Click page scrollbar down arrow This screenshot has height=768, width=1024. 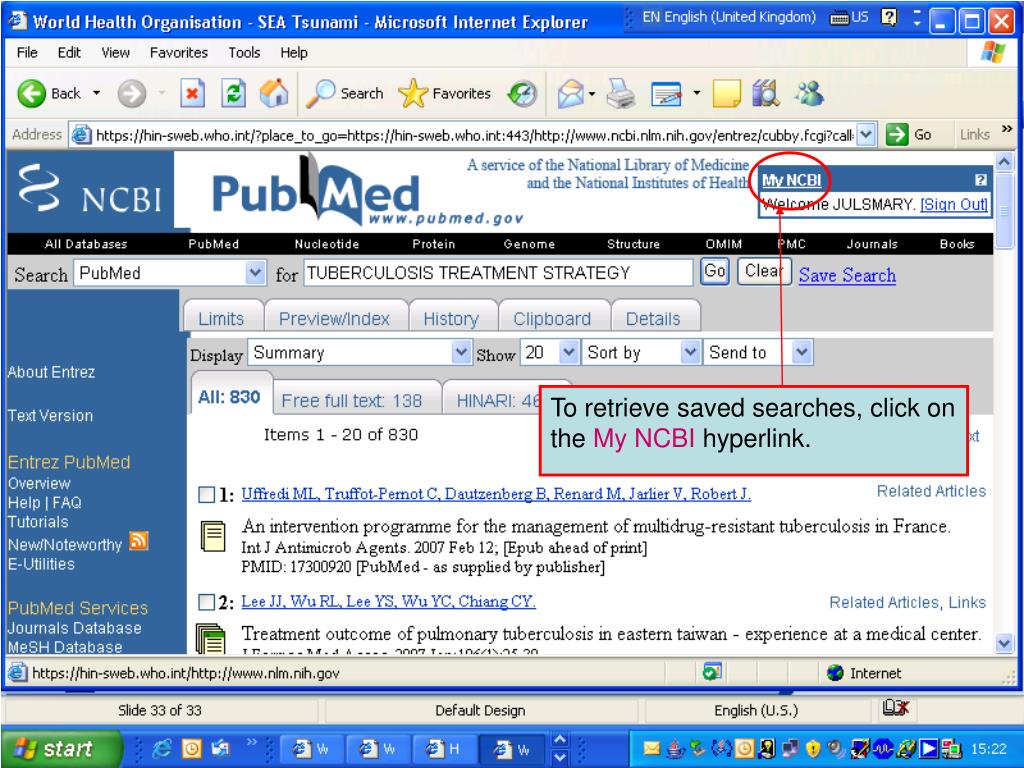[1004, 643]
